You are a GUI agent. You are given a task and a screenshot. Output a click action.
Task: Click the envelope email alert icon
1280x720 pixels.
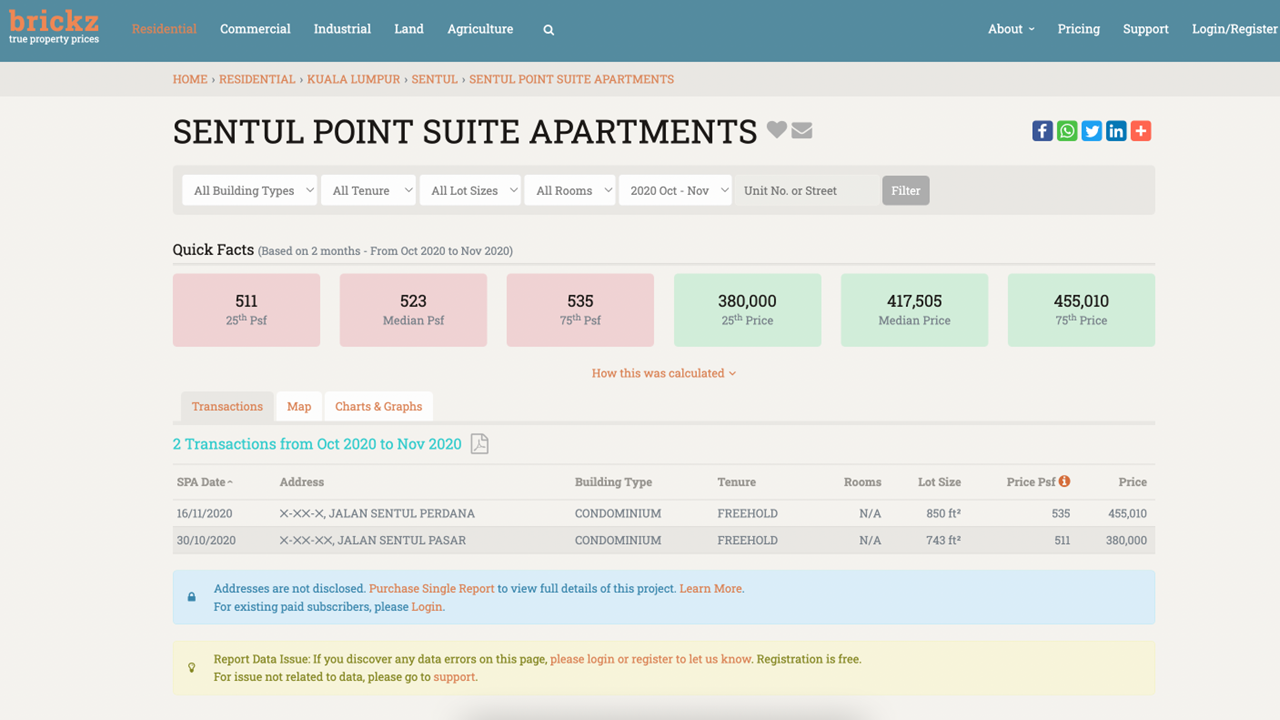click(802, 130)
